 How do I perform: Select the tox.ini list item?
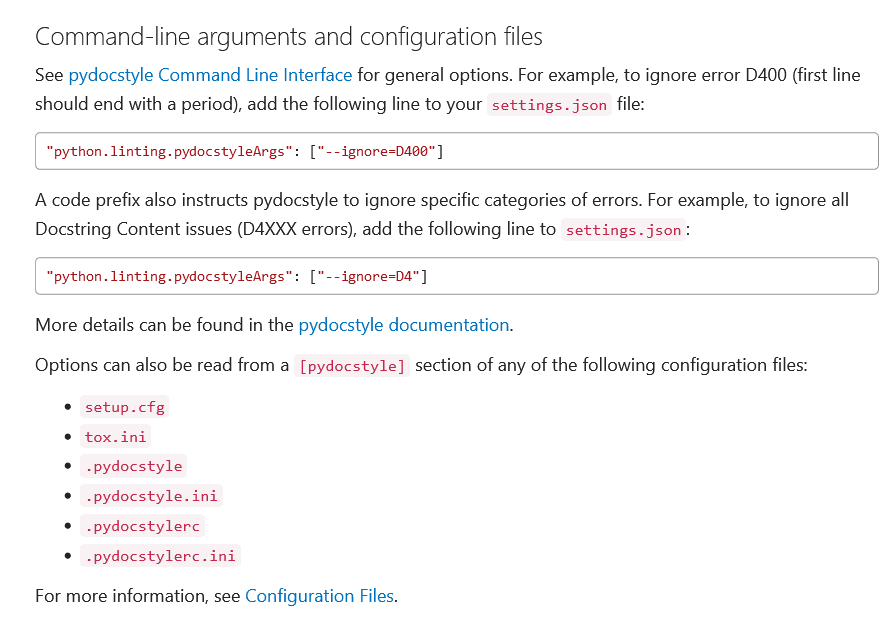point(117,437)
